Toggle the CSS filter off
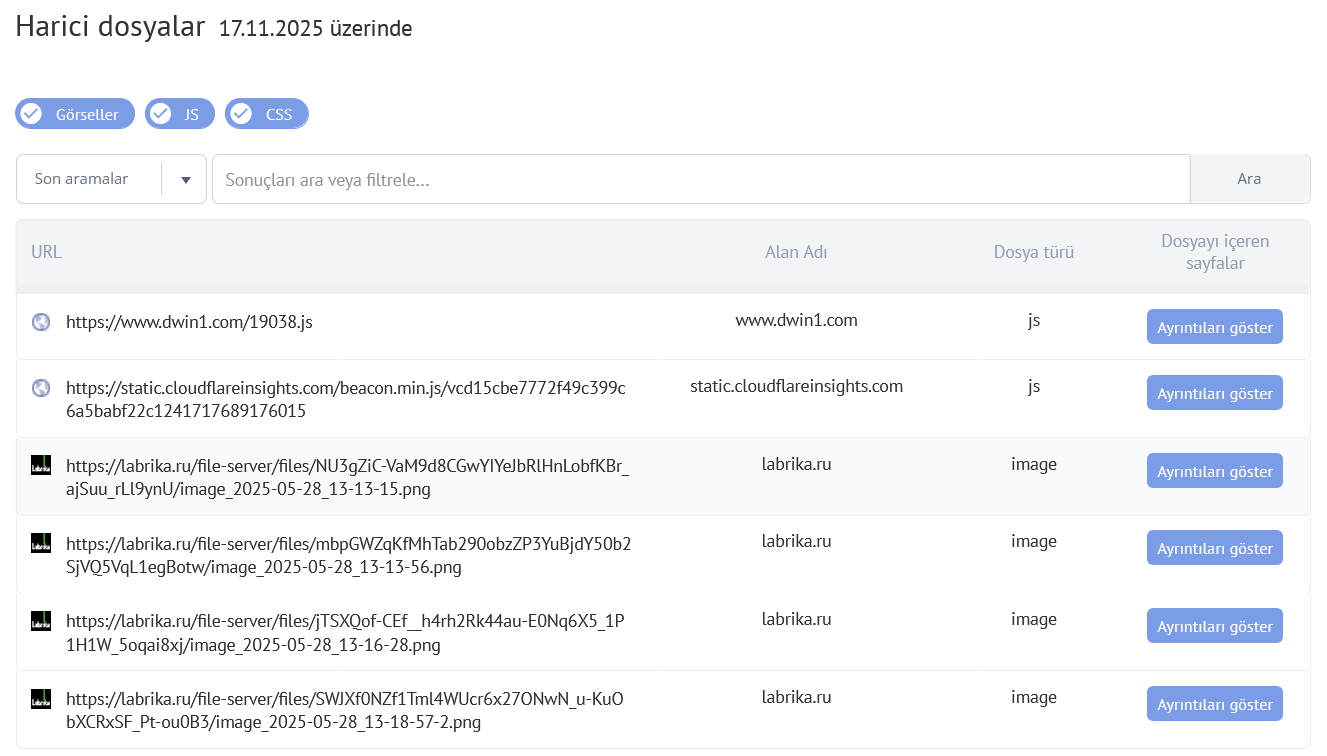The width and height of the screenshot is (1327, 756). pyautogui.click(x=266, y=113)
